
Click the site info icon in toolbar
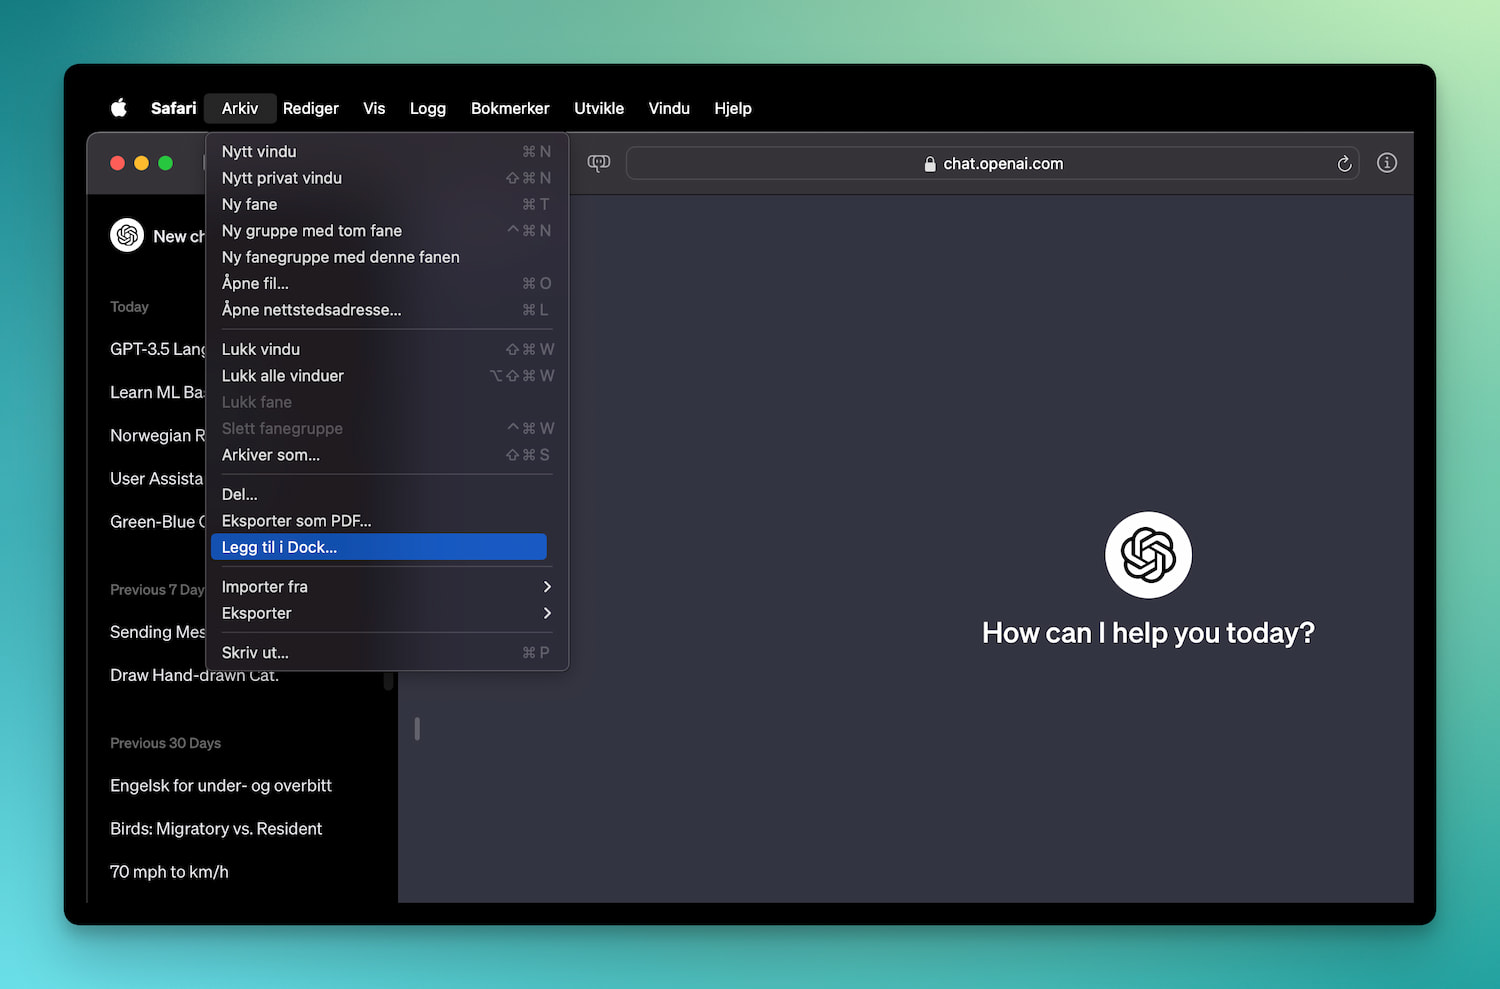[1386, 163]
